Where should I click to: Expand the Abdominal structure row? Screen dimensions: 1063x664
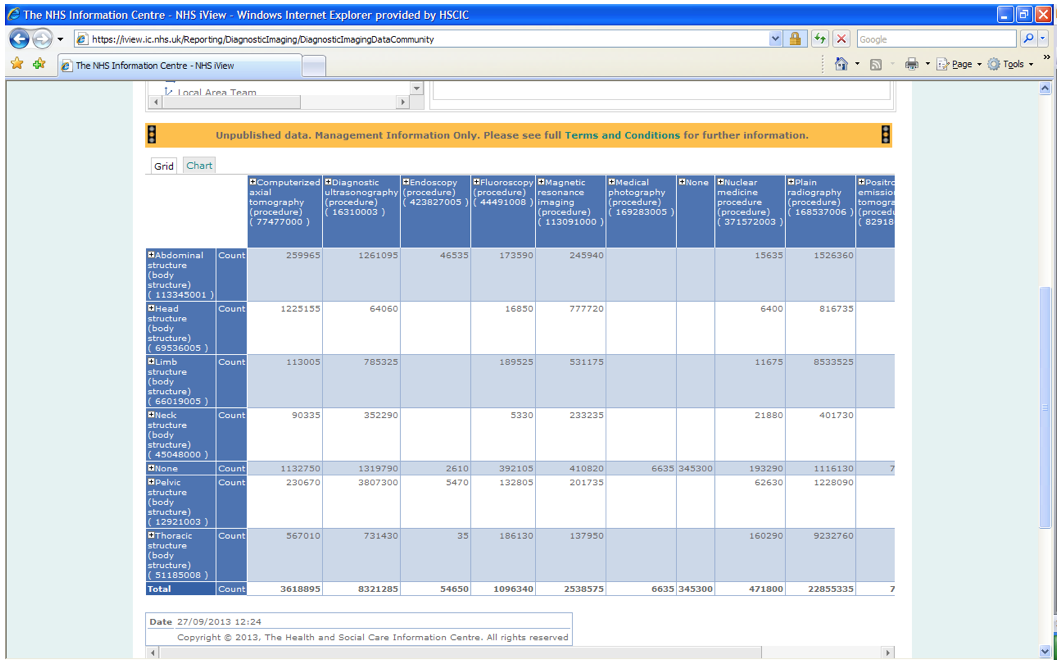click(152, 255)
